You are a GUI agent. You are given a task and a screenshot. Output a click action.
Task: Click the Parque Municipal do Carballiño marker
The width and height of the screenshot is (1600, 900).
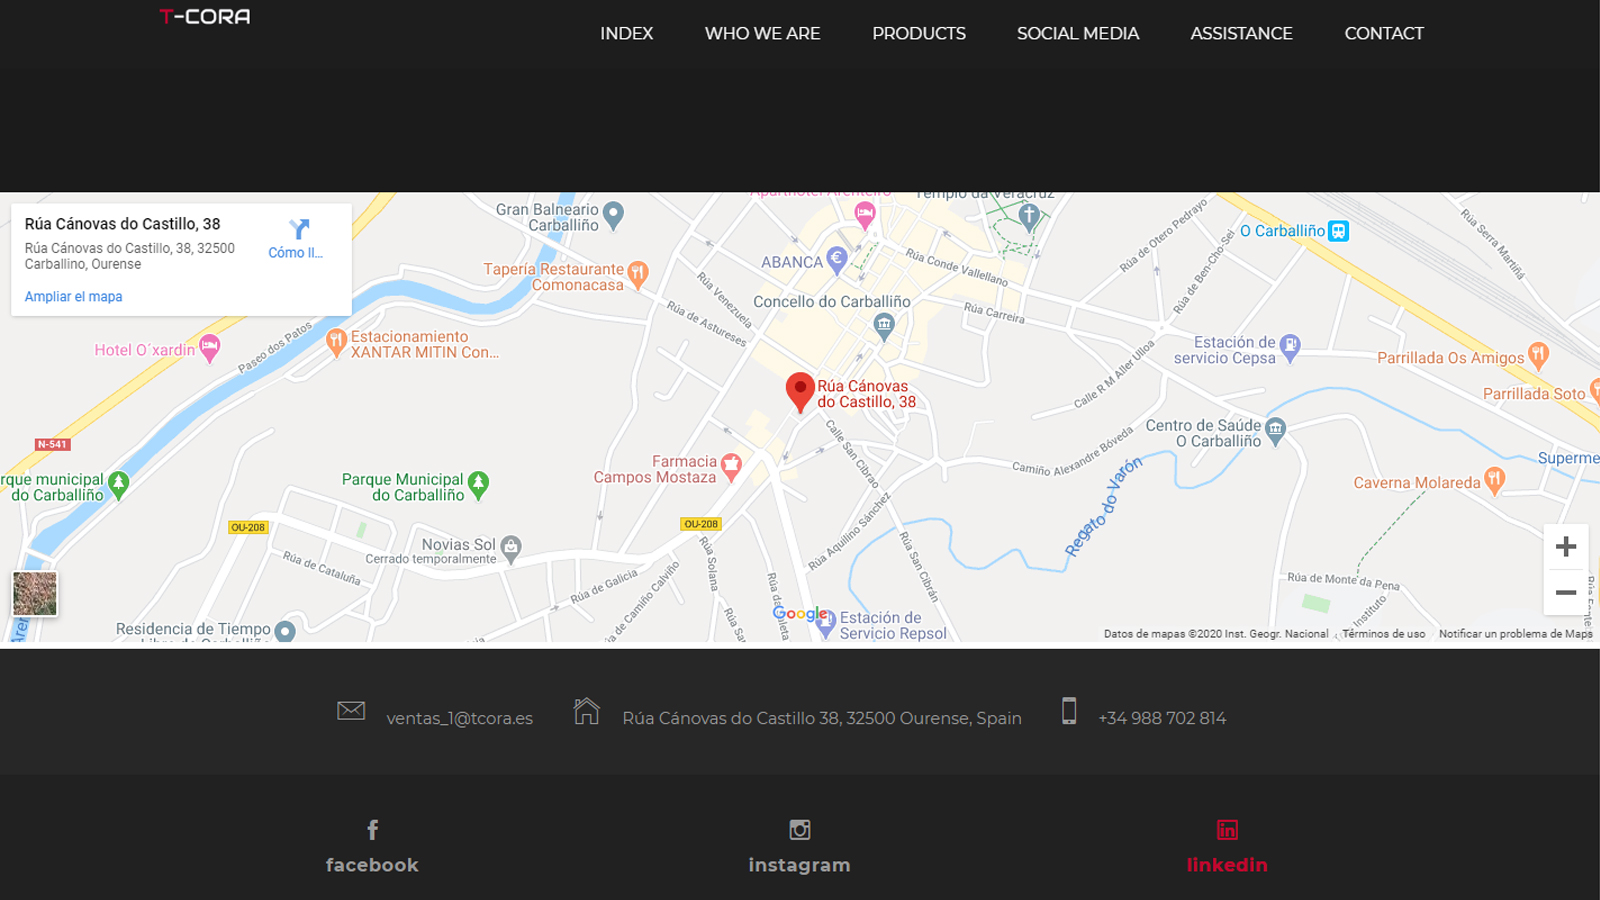coord(478,485)
